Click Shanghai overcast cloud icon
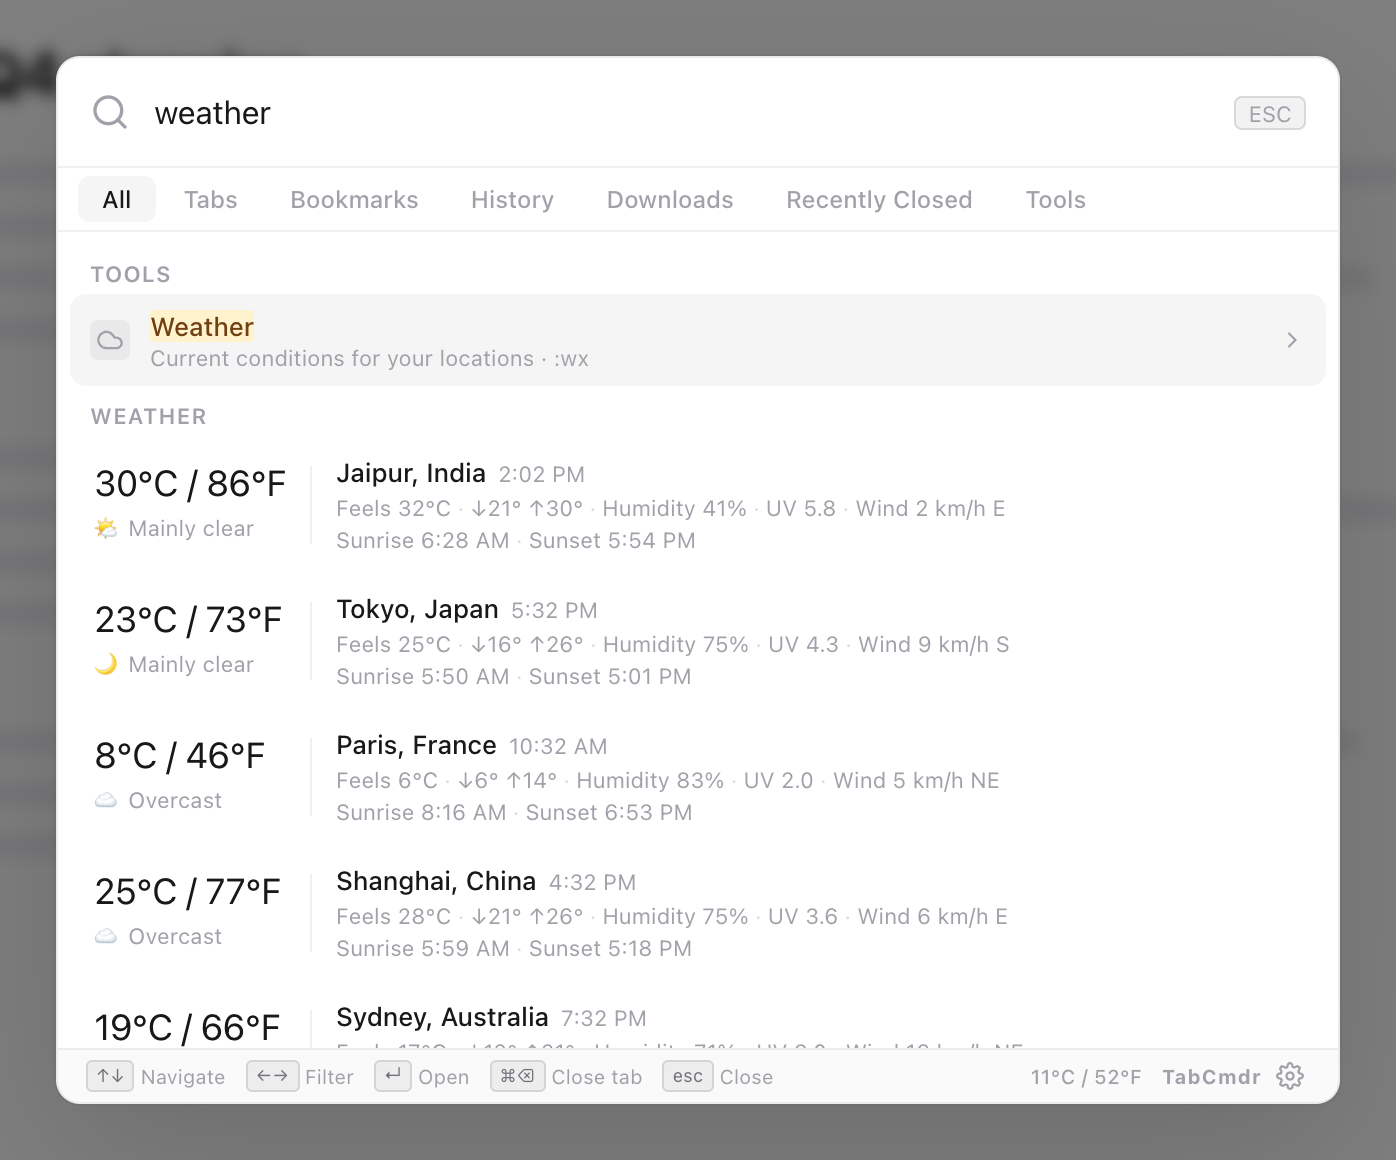The image size is (1396, 1160). pyautogui.click(x=106, y=936)
